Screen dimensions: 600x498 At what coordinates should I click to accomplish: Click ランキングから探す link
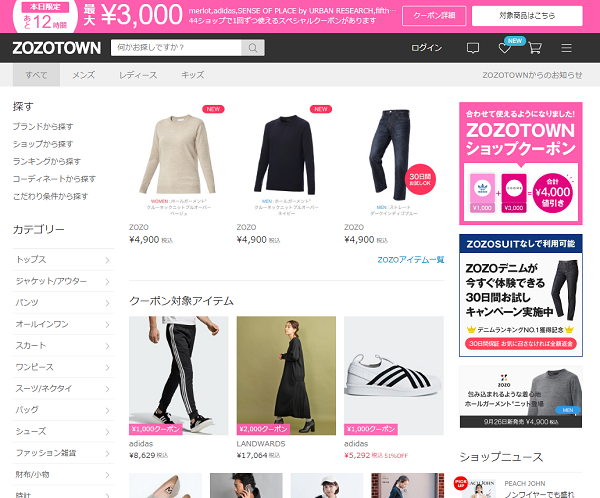point(47,162)
